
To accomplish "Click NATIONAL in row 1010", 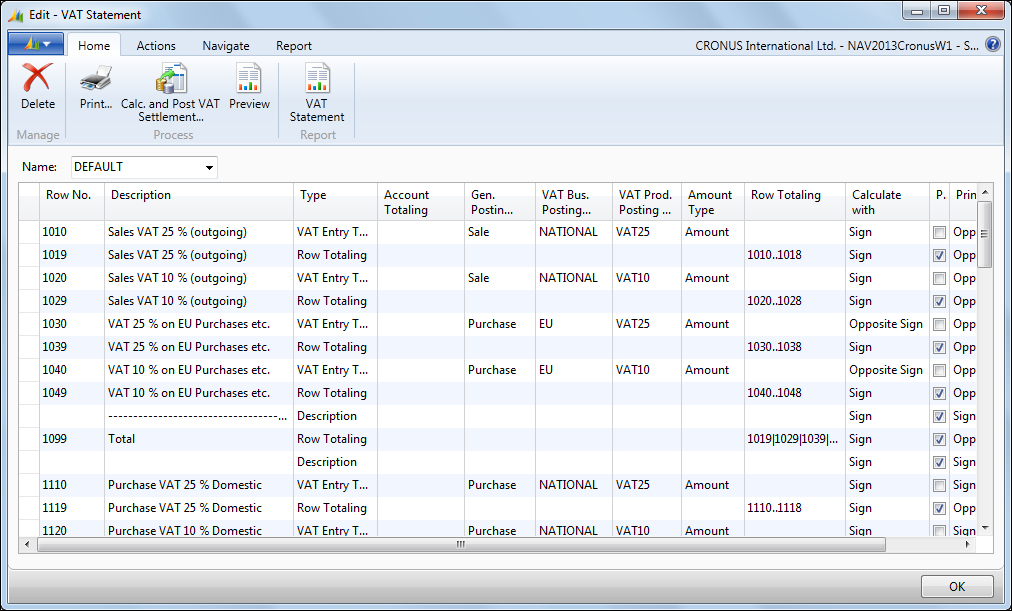I will pos(568,232).
